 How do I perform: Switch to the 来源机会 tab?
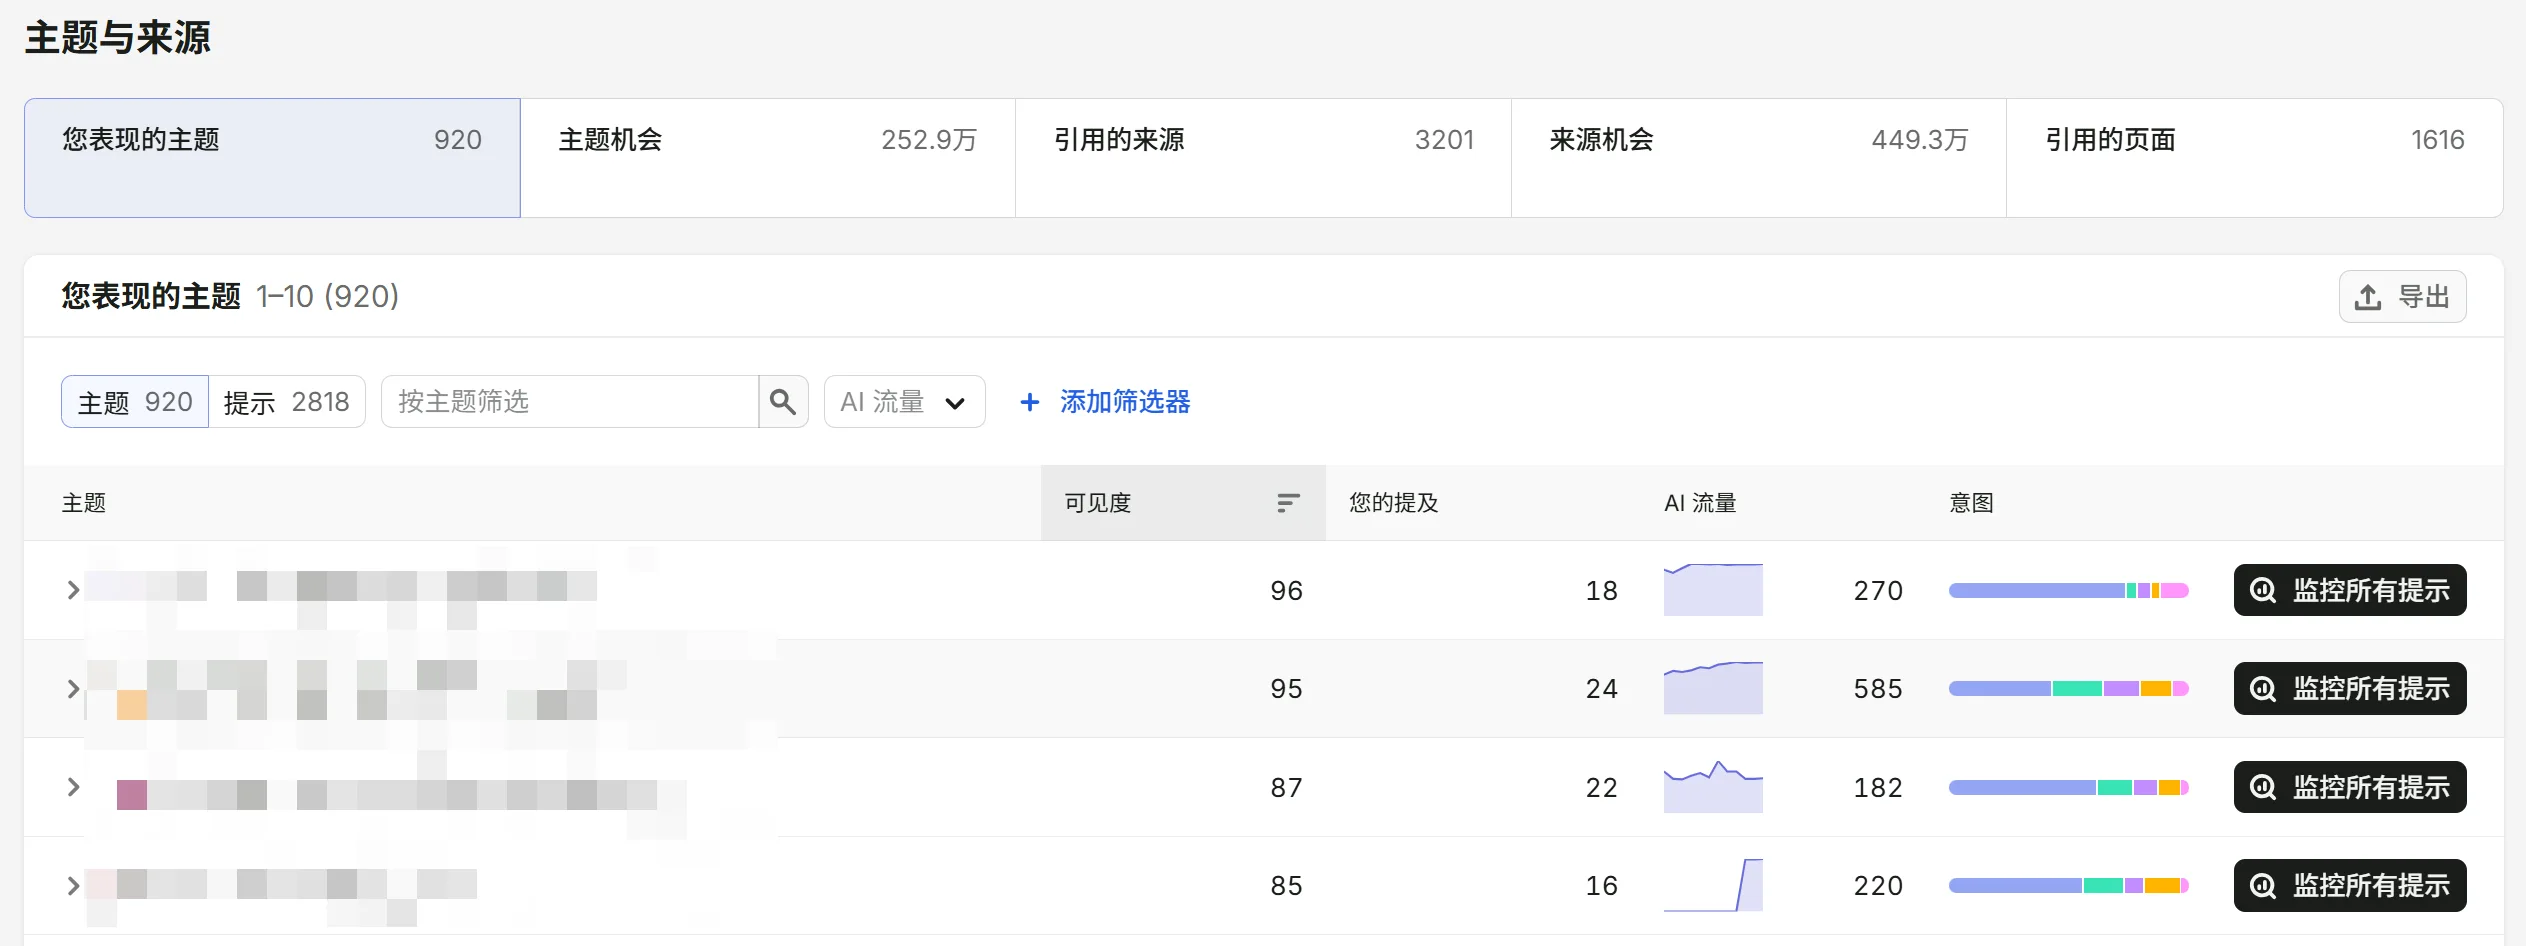1758,158
